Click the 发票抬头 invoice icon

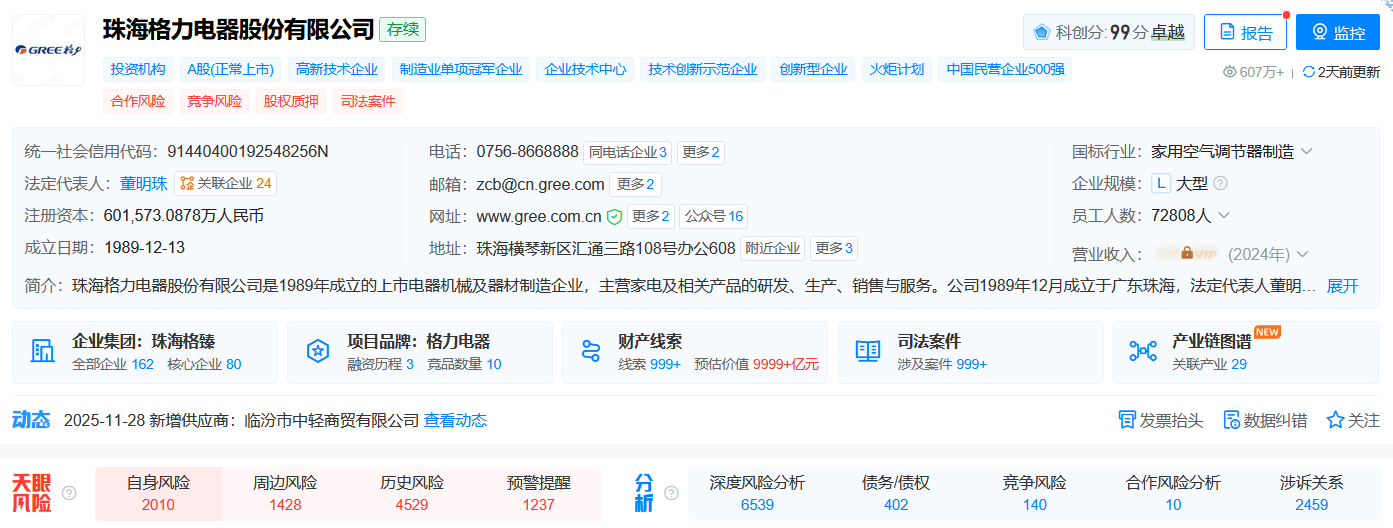click(x=1127, y=420)
